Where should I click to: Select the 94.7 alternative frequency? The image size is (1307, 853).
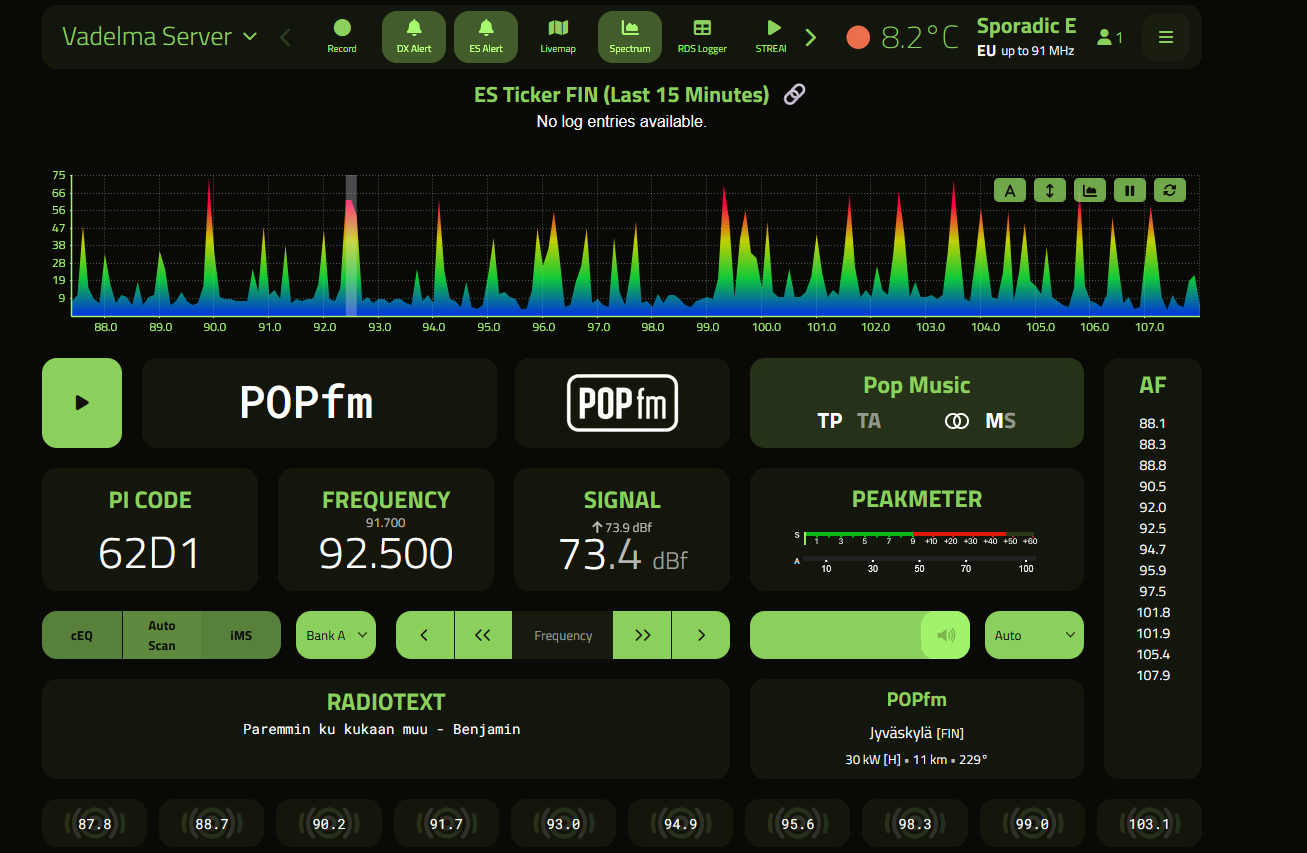tap(1152, 549)
